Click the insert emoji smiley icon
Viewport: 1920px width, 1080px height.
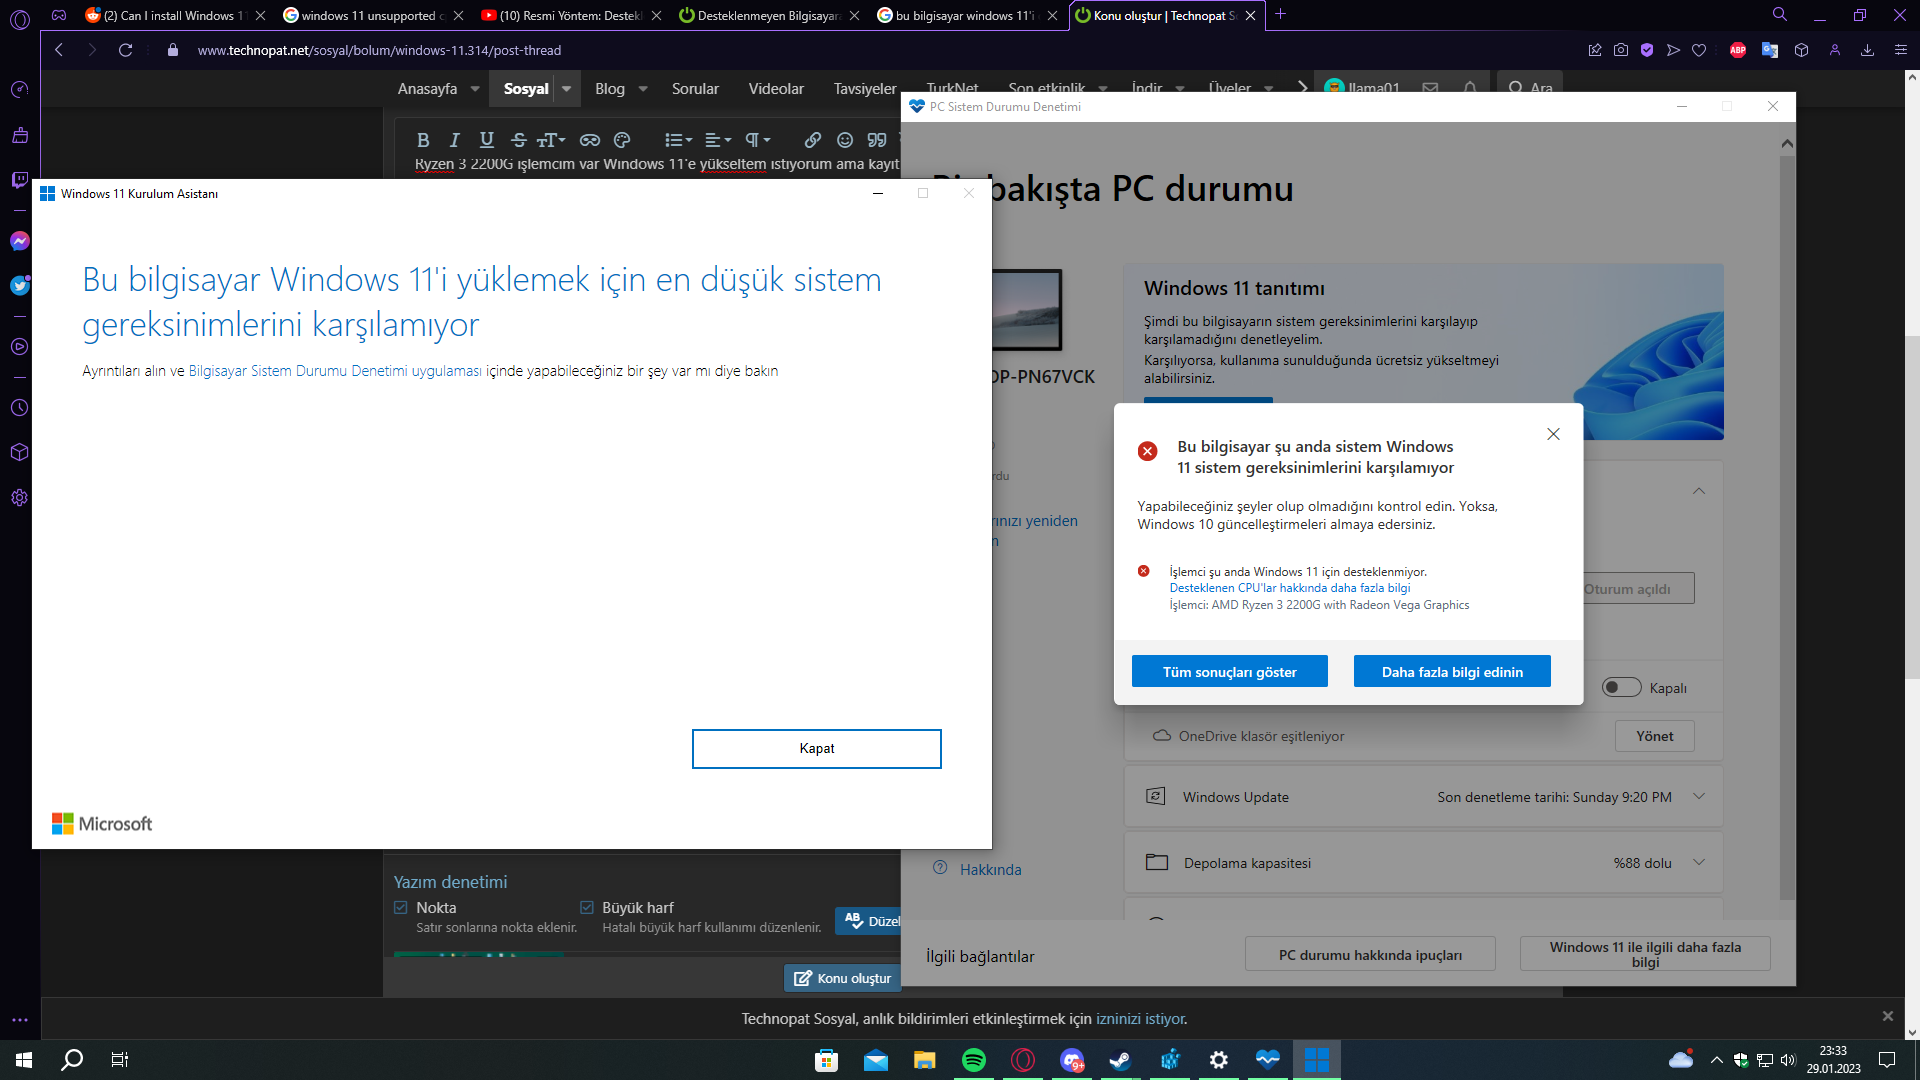click(x=845, y=140)
